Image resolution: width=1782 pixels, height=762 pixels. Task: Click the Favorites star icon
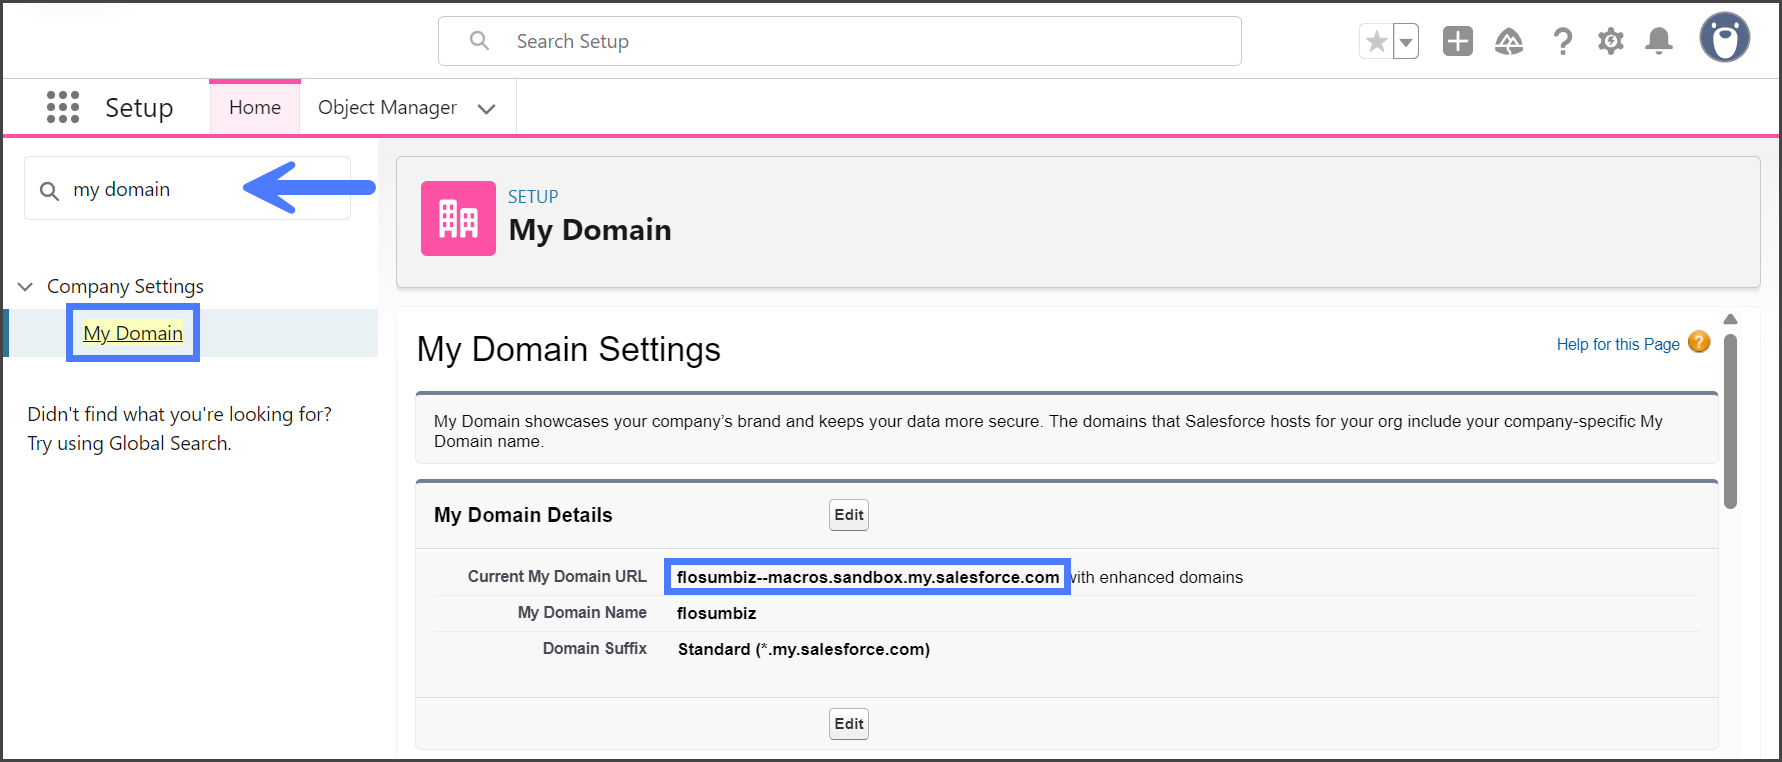coord(1376,42)
